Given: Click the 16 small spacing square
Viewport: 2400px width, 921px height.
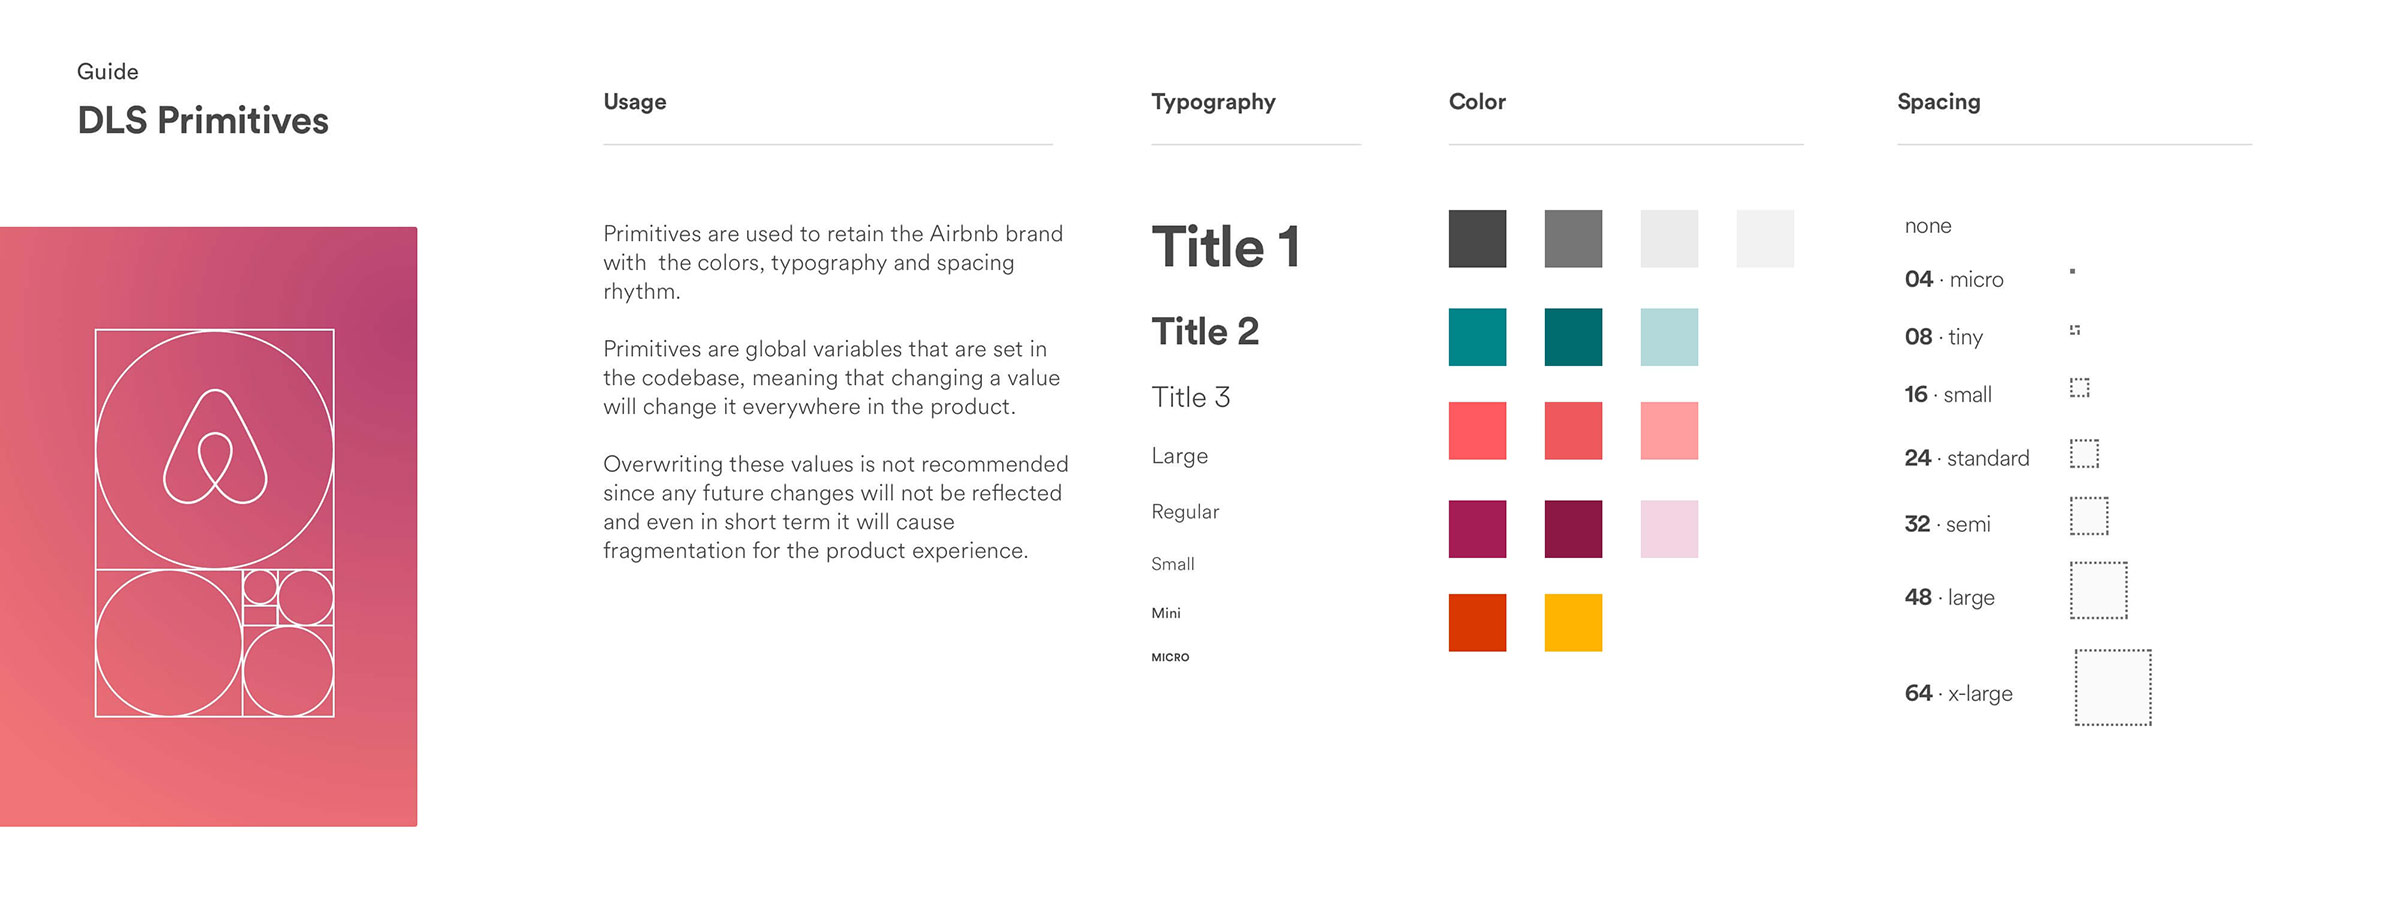Looking at the screenshot, I should pyautogui.click(x=2080, y=388).
